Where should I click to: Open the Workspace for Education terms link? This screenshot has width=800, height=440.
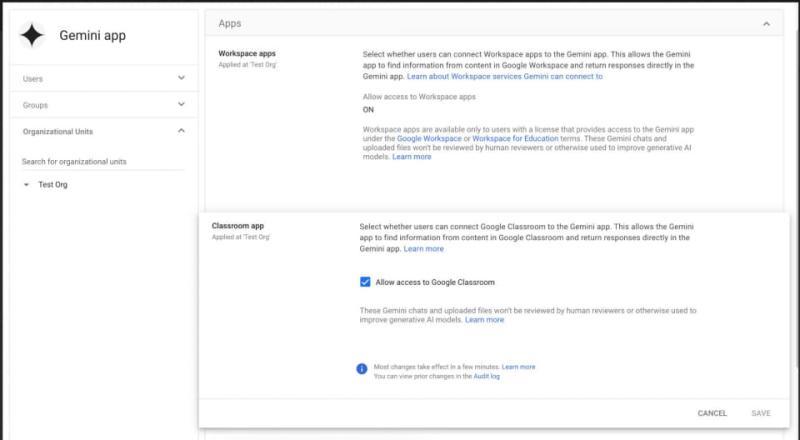click(515, 138)
